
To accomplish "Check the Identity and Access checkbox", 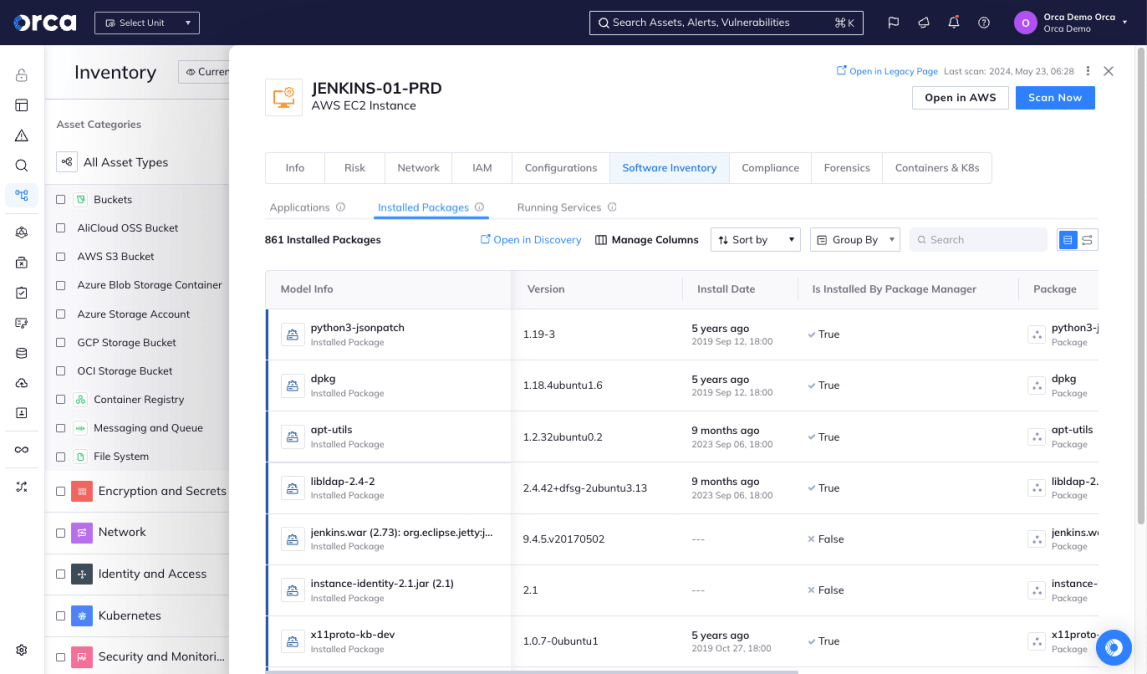I will click(x=61, y=574).
